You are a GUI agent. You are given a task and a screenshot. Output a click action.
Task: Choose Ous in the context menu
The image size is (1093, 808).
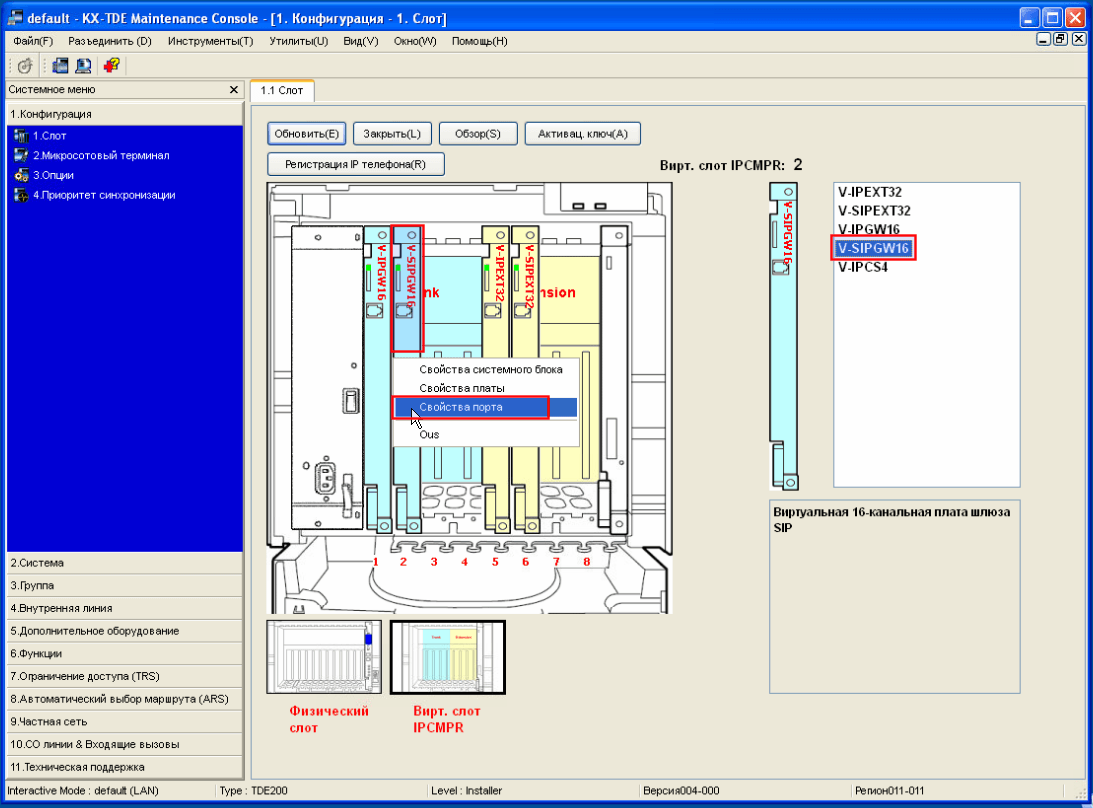pyautogui.click(x=486, y=434)
